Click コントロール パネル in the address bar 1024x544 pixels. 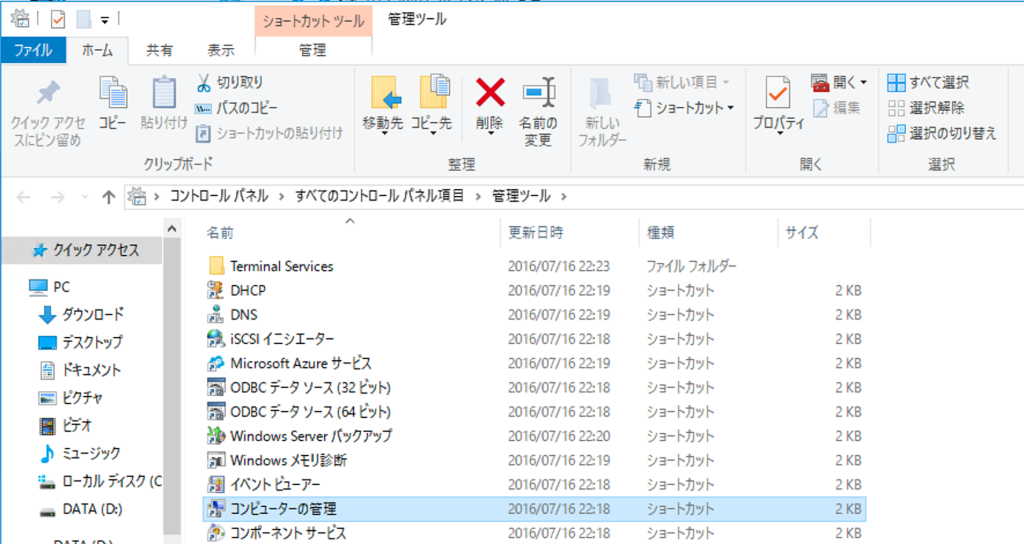pos(219,196)
